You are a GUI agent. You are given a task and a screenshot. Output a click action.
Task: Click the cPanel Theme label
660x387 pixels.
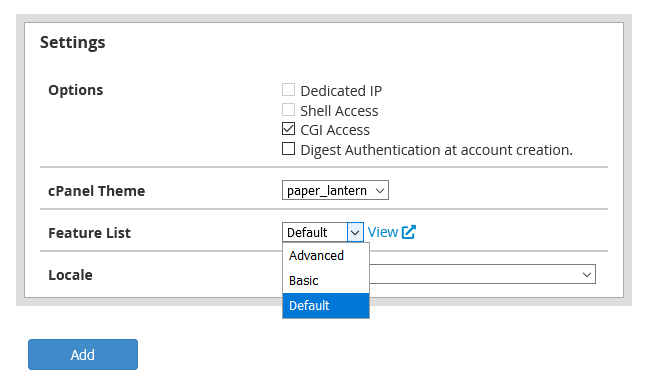point(97,191)
